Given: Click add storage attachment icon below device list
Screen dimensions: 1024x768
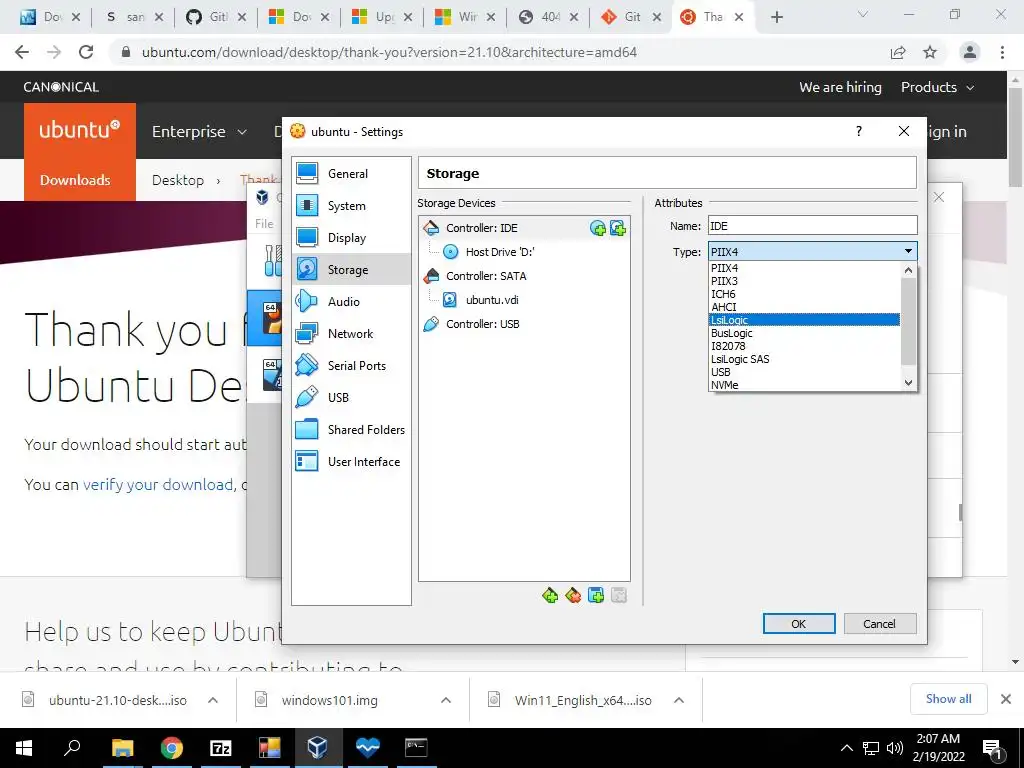Looking at the screenshot, I should [x=596, y=596].
